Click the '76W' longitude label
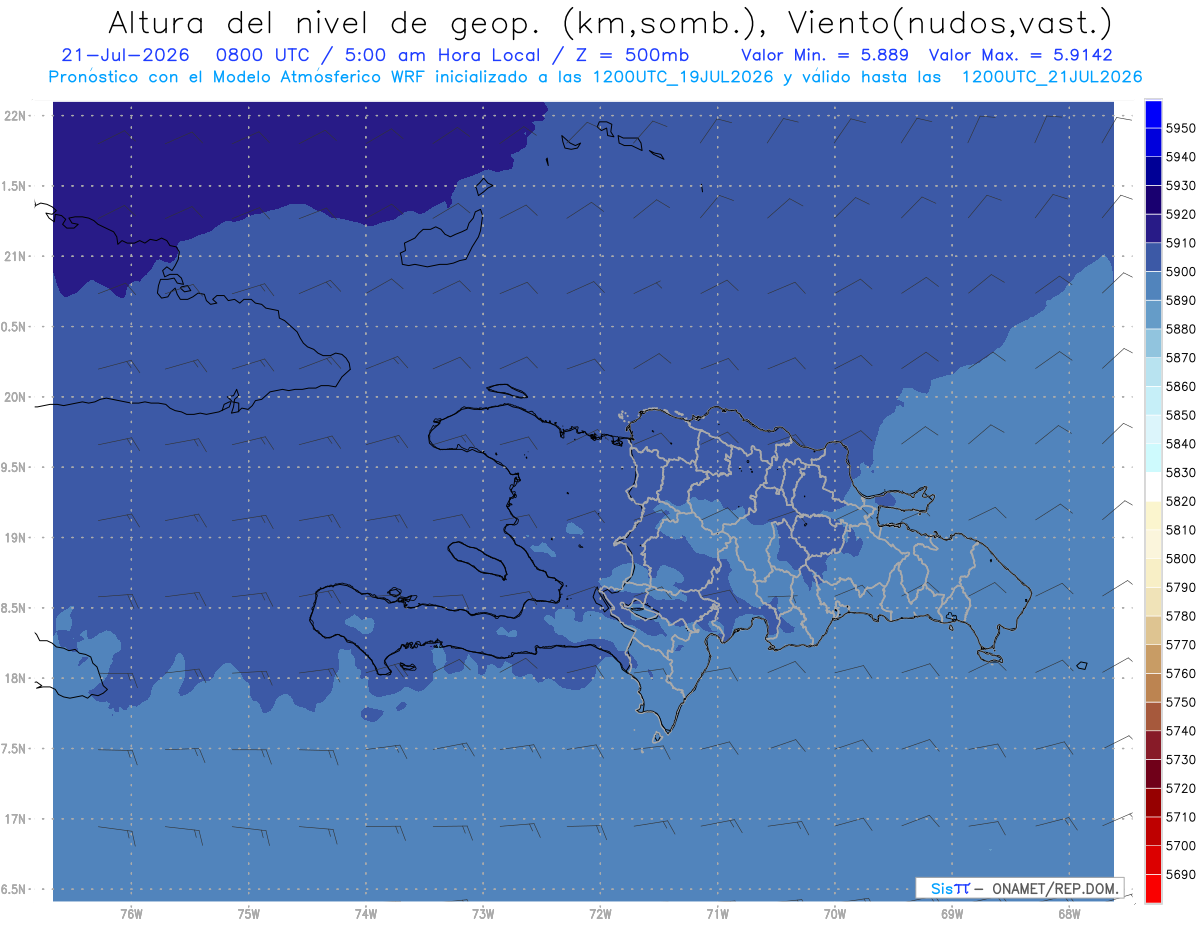 [131, 913]
